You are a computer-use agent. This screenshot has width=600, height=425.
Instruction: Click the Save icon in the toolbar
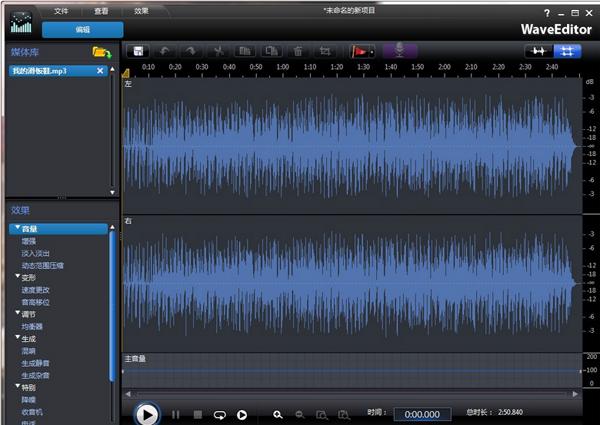click(138, 50)
